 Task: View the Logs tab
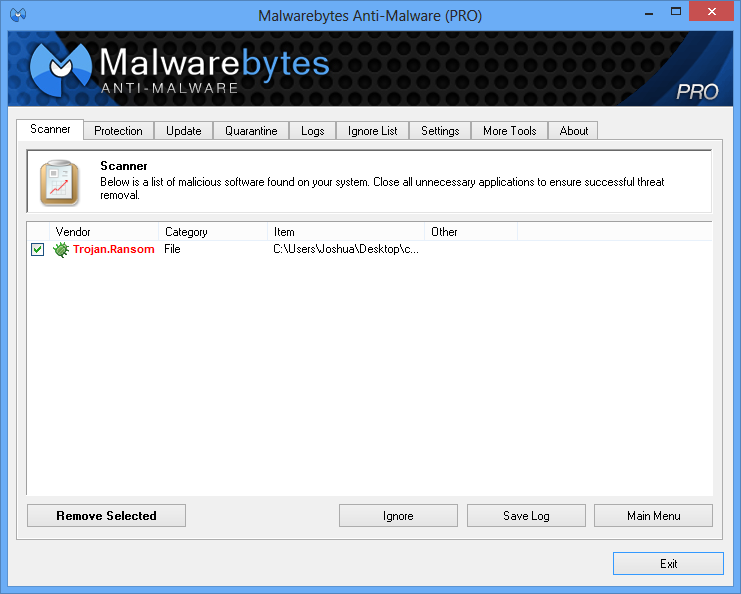pyautogui.click(x=312, y=131)
